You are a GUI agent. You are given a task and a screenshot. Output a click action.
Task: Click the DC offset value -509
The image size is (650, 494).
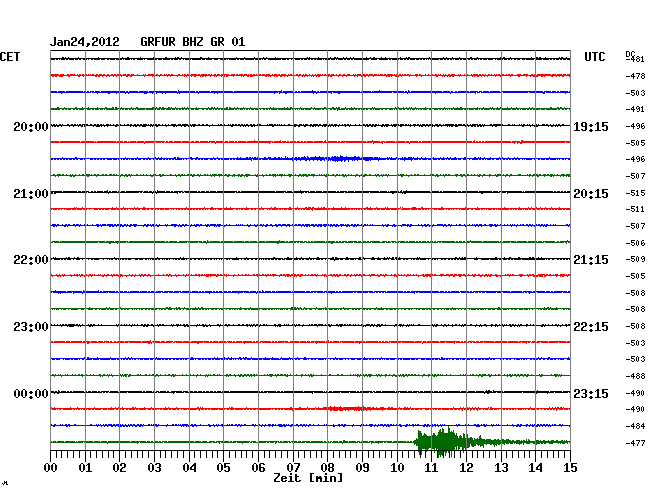tap(635, 259)
